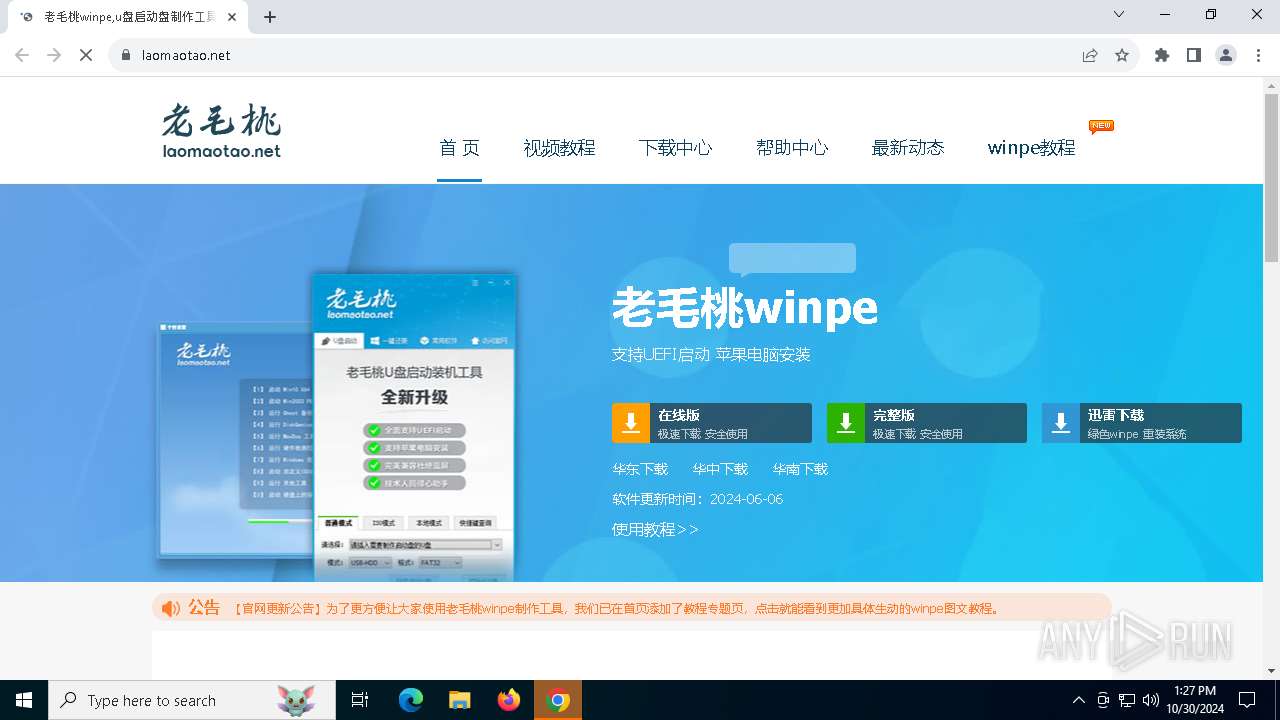Stop page loading with X icon
The height and width of the screenshot is (720, 1280).
coord(86,55)
